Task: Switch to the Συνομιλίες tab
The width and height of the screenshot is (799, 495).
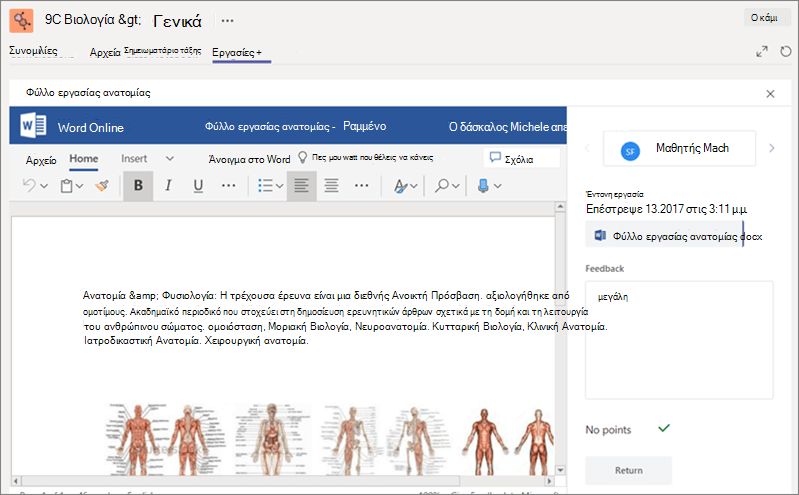Action: (34, 50)
